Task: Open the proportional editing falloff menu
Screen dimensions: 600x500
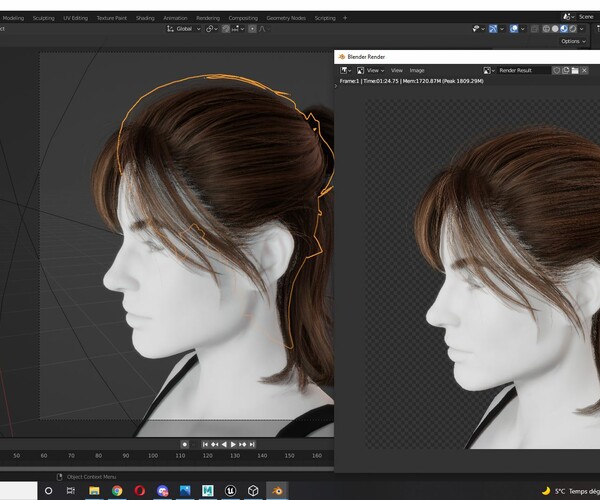Action: [x=264, y=29]
